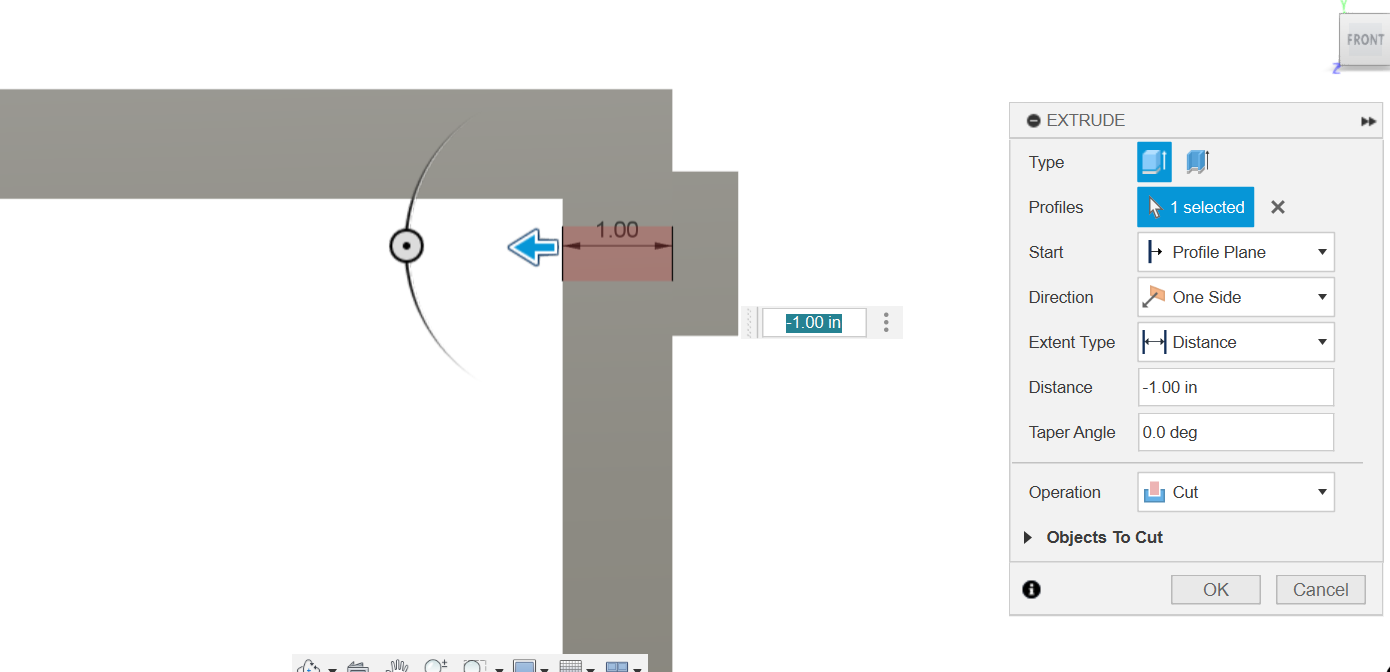Click the on-canvas -1.00 in value box
The height and width of the screenshot is (672, 1390).
tap(814, 322)
